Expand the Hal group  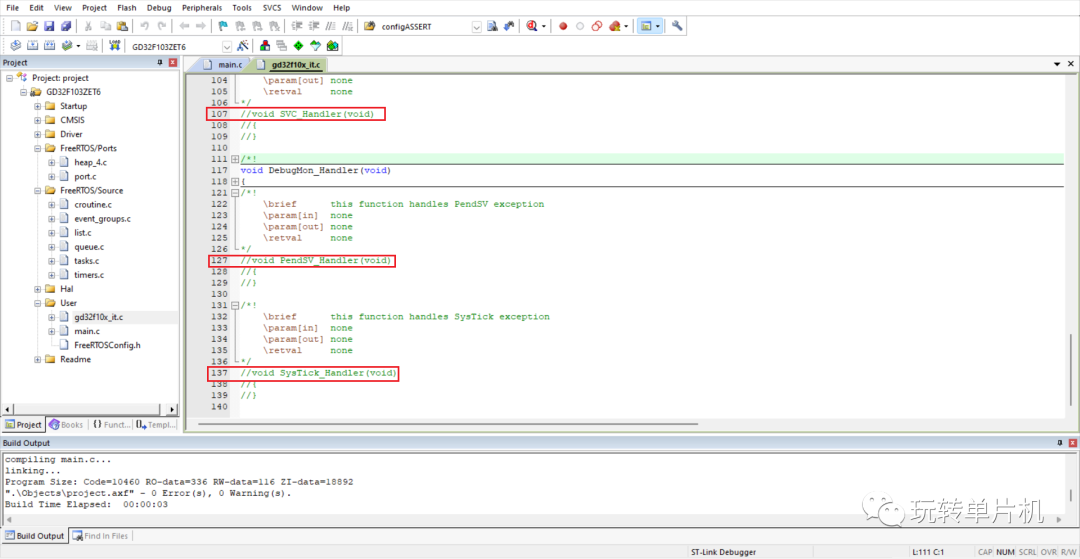pos(38,289)
